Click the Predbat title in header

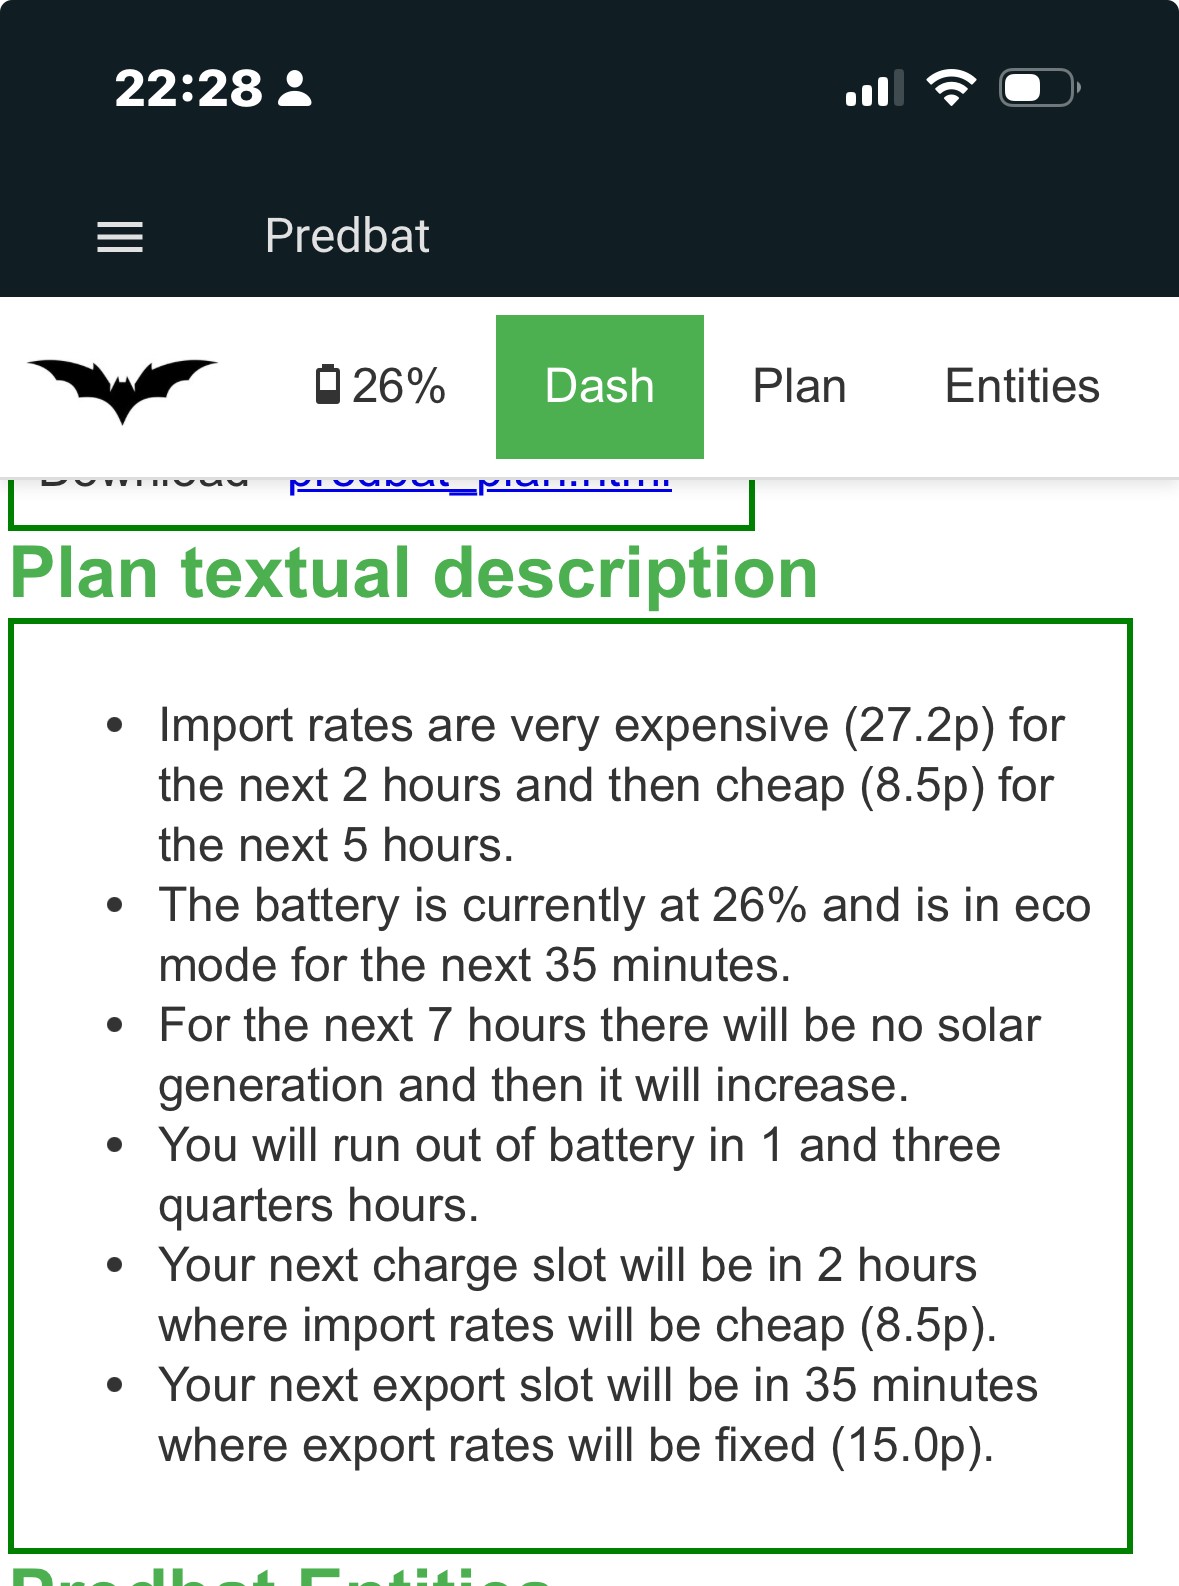click(347, 237)
